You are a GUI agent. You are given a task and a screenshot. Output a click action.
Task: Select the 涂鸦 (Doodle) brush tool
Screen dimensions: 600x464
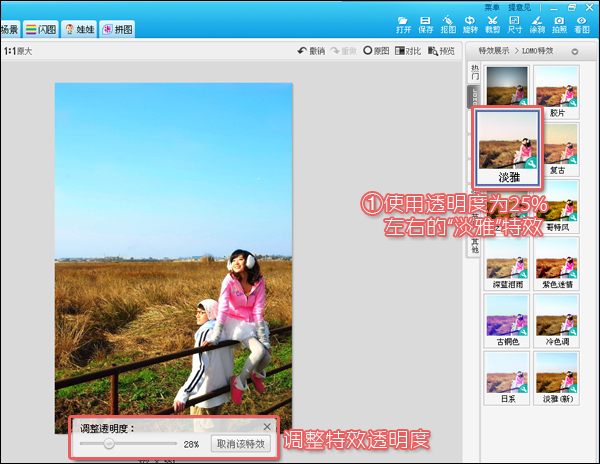click(x=537, y=24)
